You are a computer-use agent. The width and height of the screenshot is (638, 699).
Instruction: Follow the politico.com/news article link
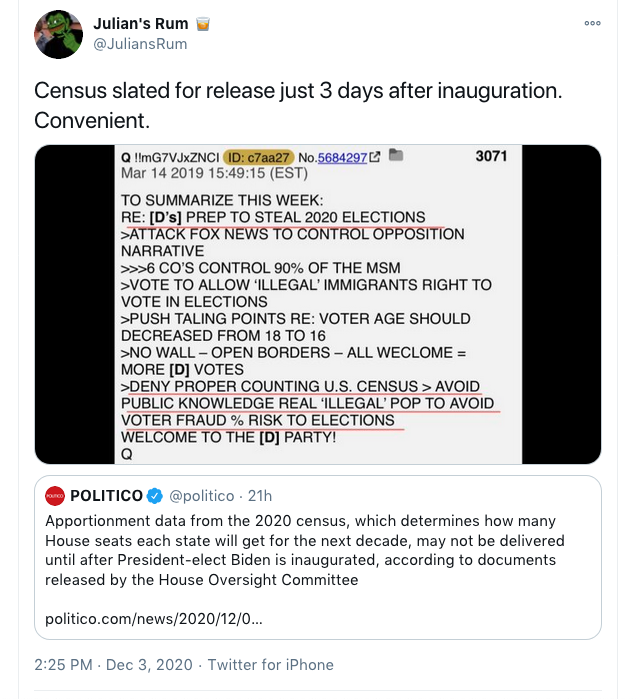[x=154, y=619]
